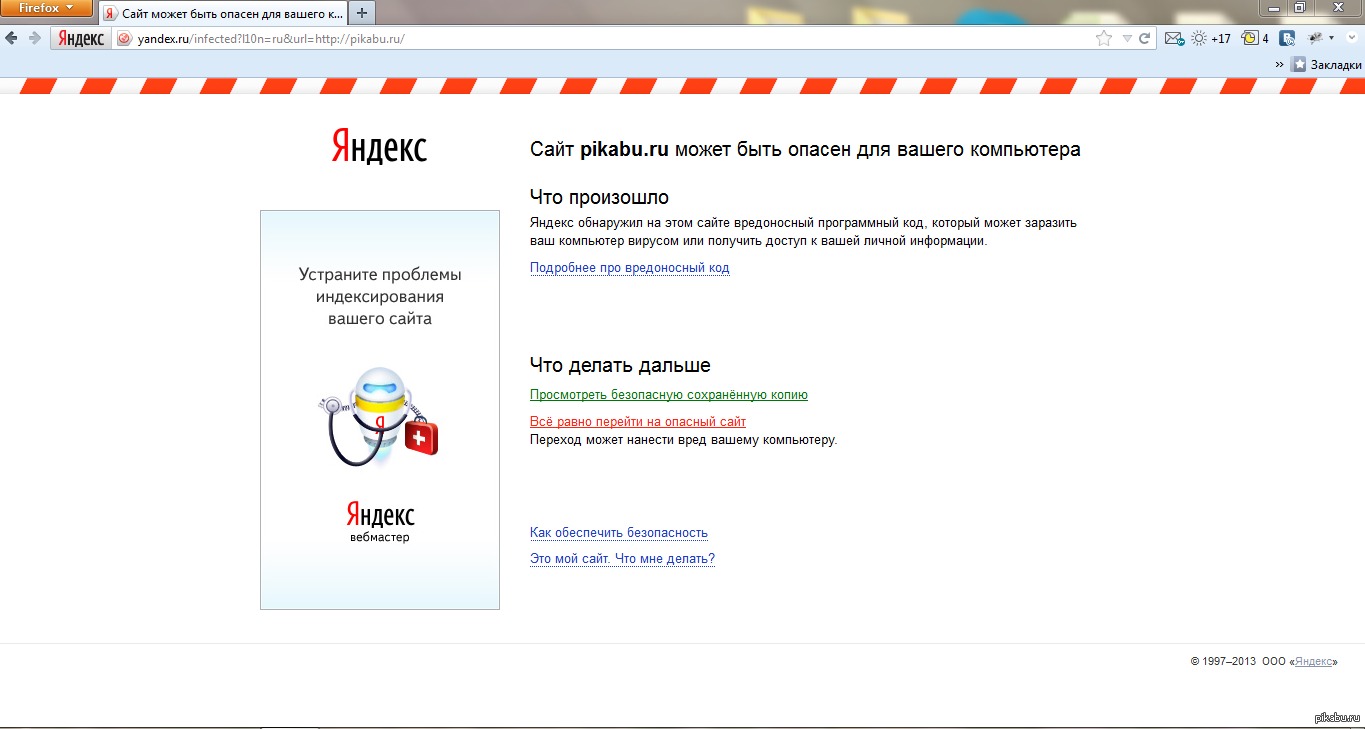The image size is (1365, 729).
Task: Click the Яндекс button left of address bar
Action: 80,38
